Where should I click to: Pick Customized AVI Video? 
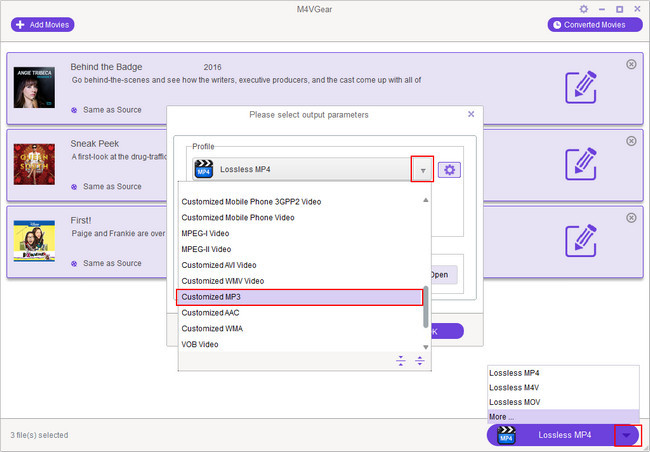point(301,265)
